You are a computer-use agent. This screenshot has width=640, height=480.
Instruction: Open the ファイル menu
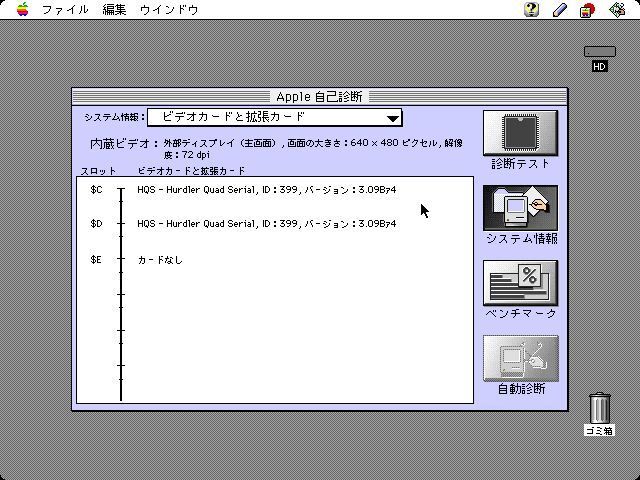coord(65,9)
